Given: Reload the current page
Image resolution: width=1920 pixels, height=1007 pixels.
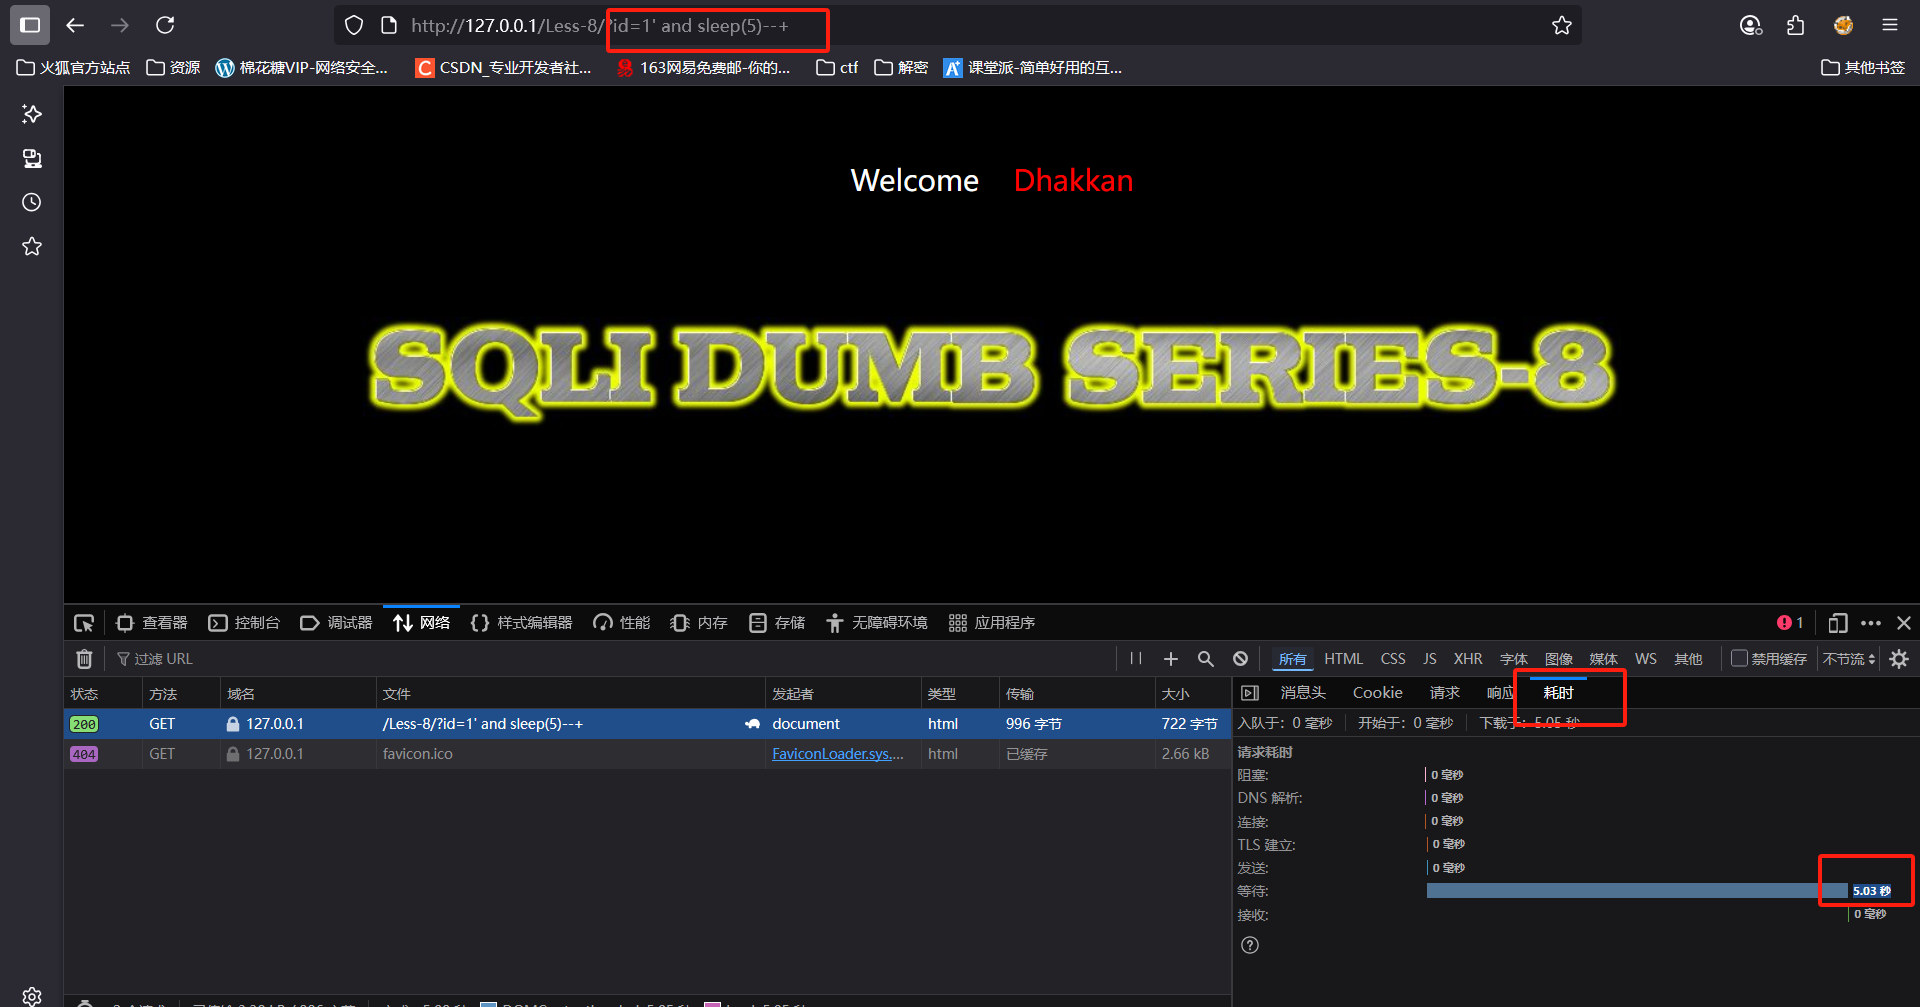Looking at the screenshot, I should [165, 25].
